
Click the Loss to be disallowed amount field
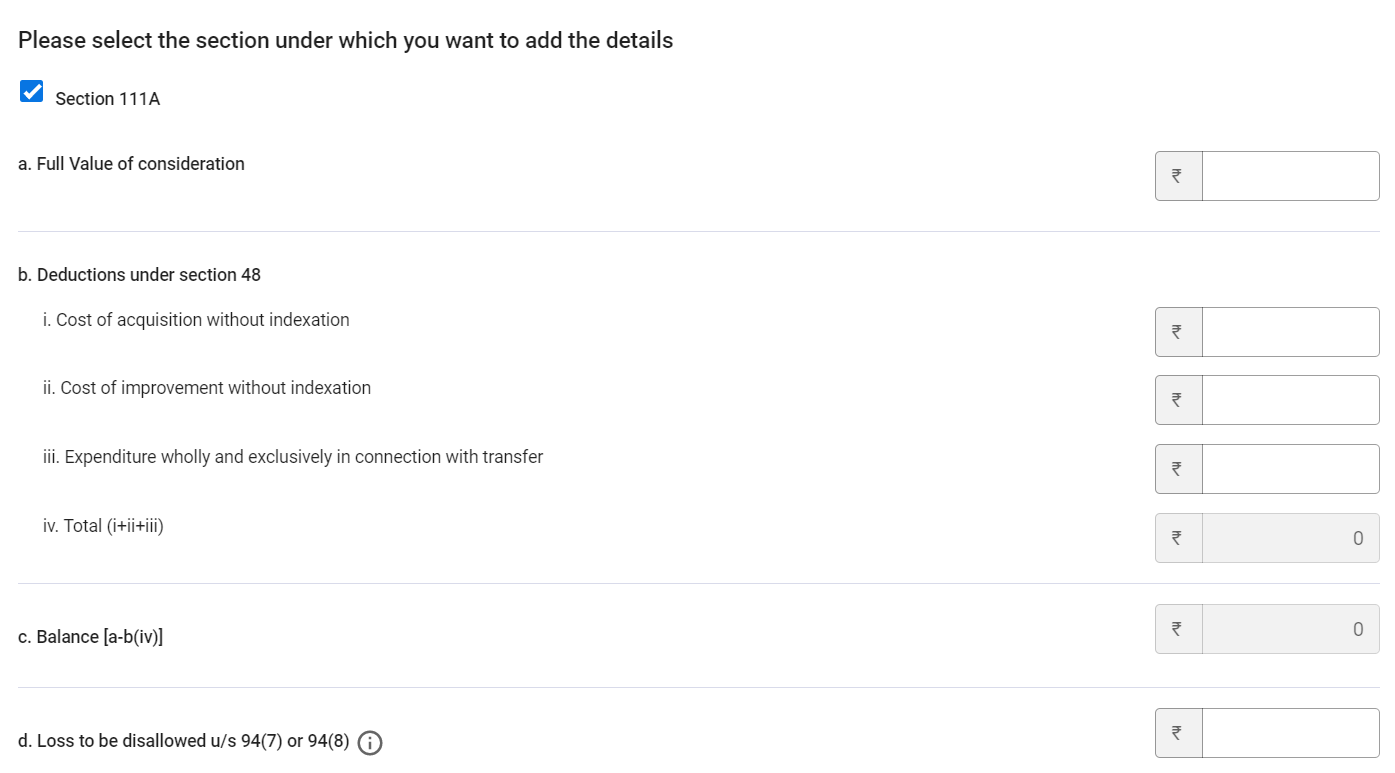coord(1290,733)
